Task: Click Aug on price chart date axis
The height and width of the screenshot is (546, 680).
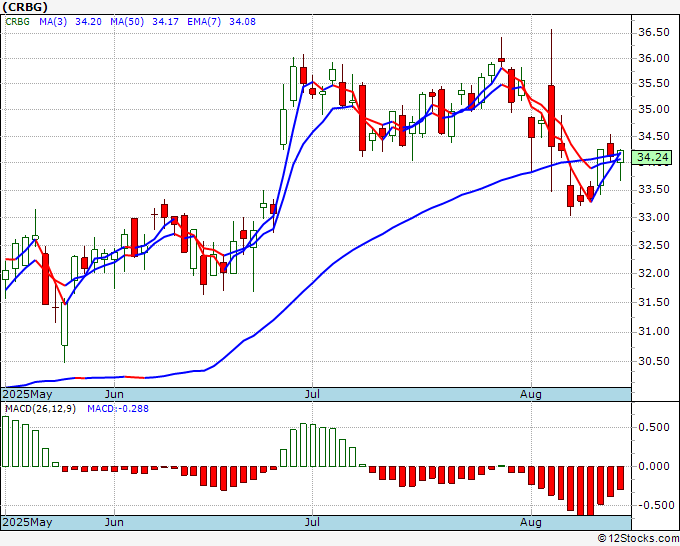Action: coord(531,394)
